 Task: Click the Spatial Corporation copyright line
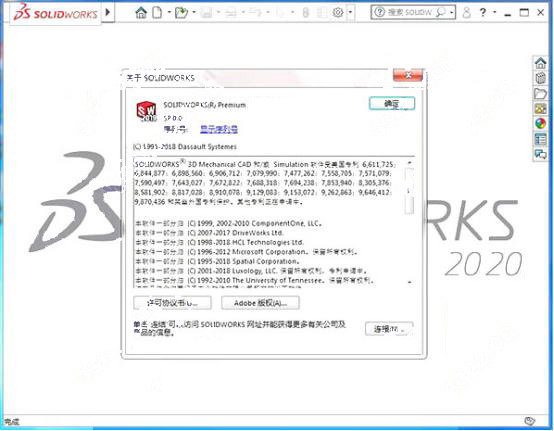pyautogui.click(x=218, y=261)
